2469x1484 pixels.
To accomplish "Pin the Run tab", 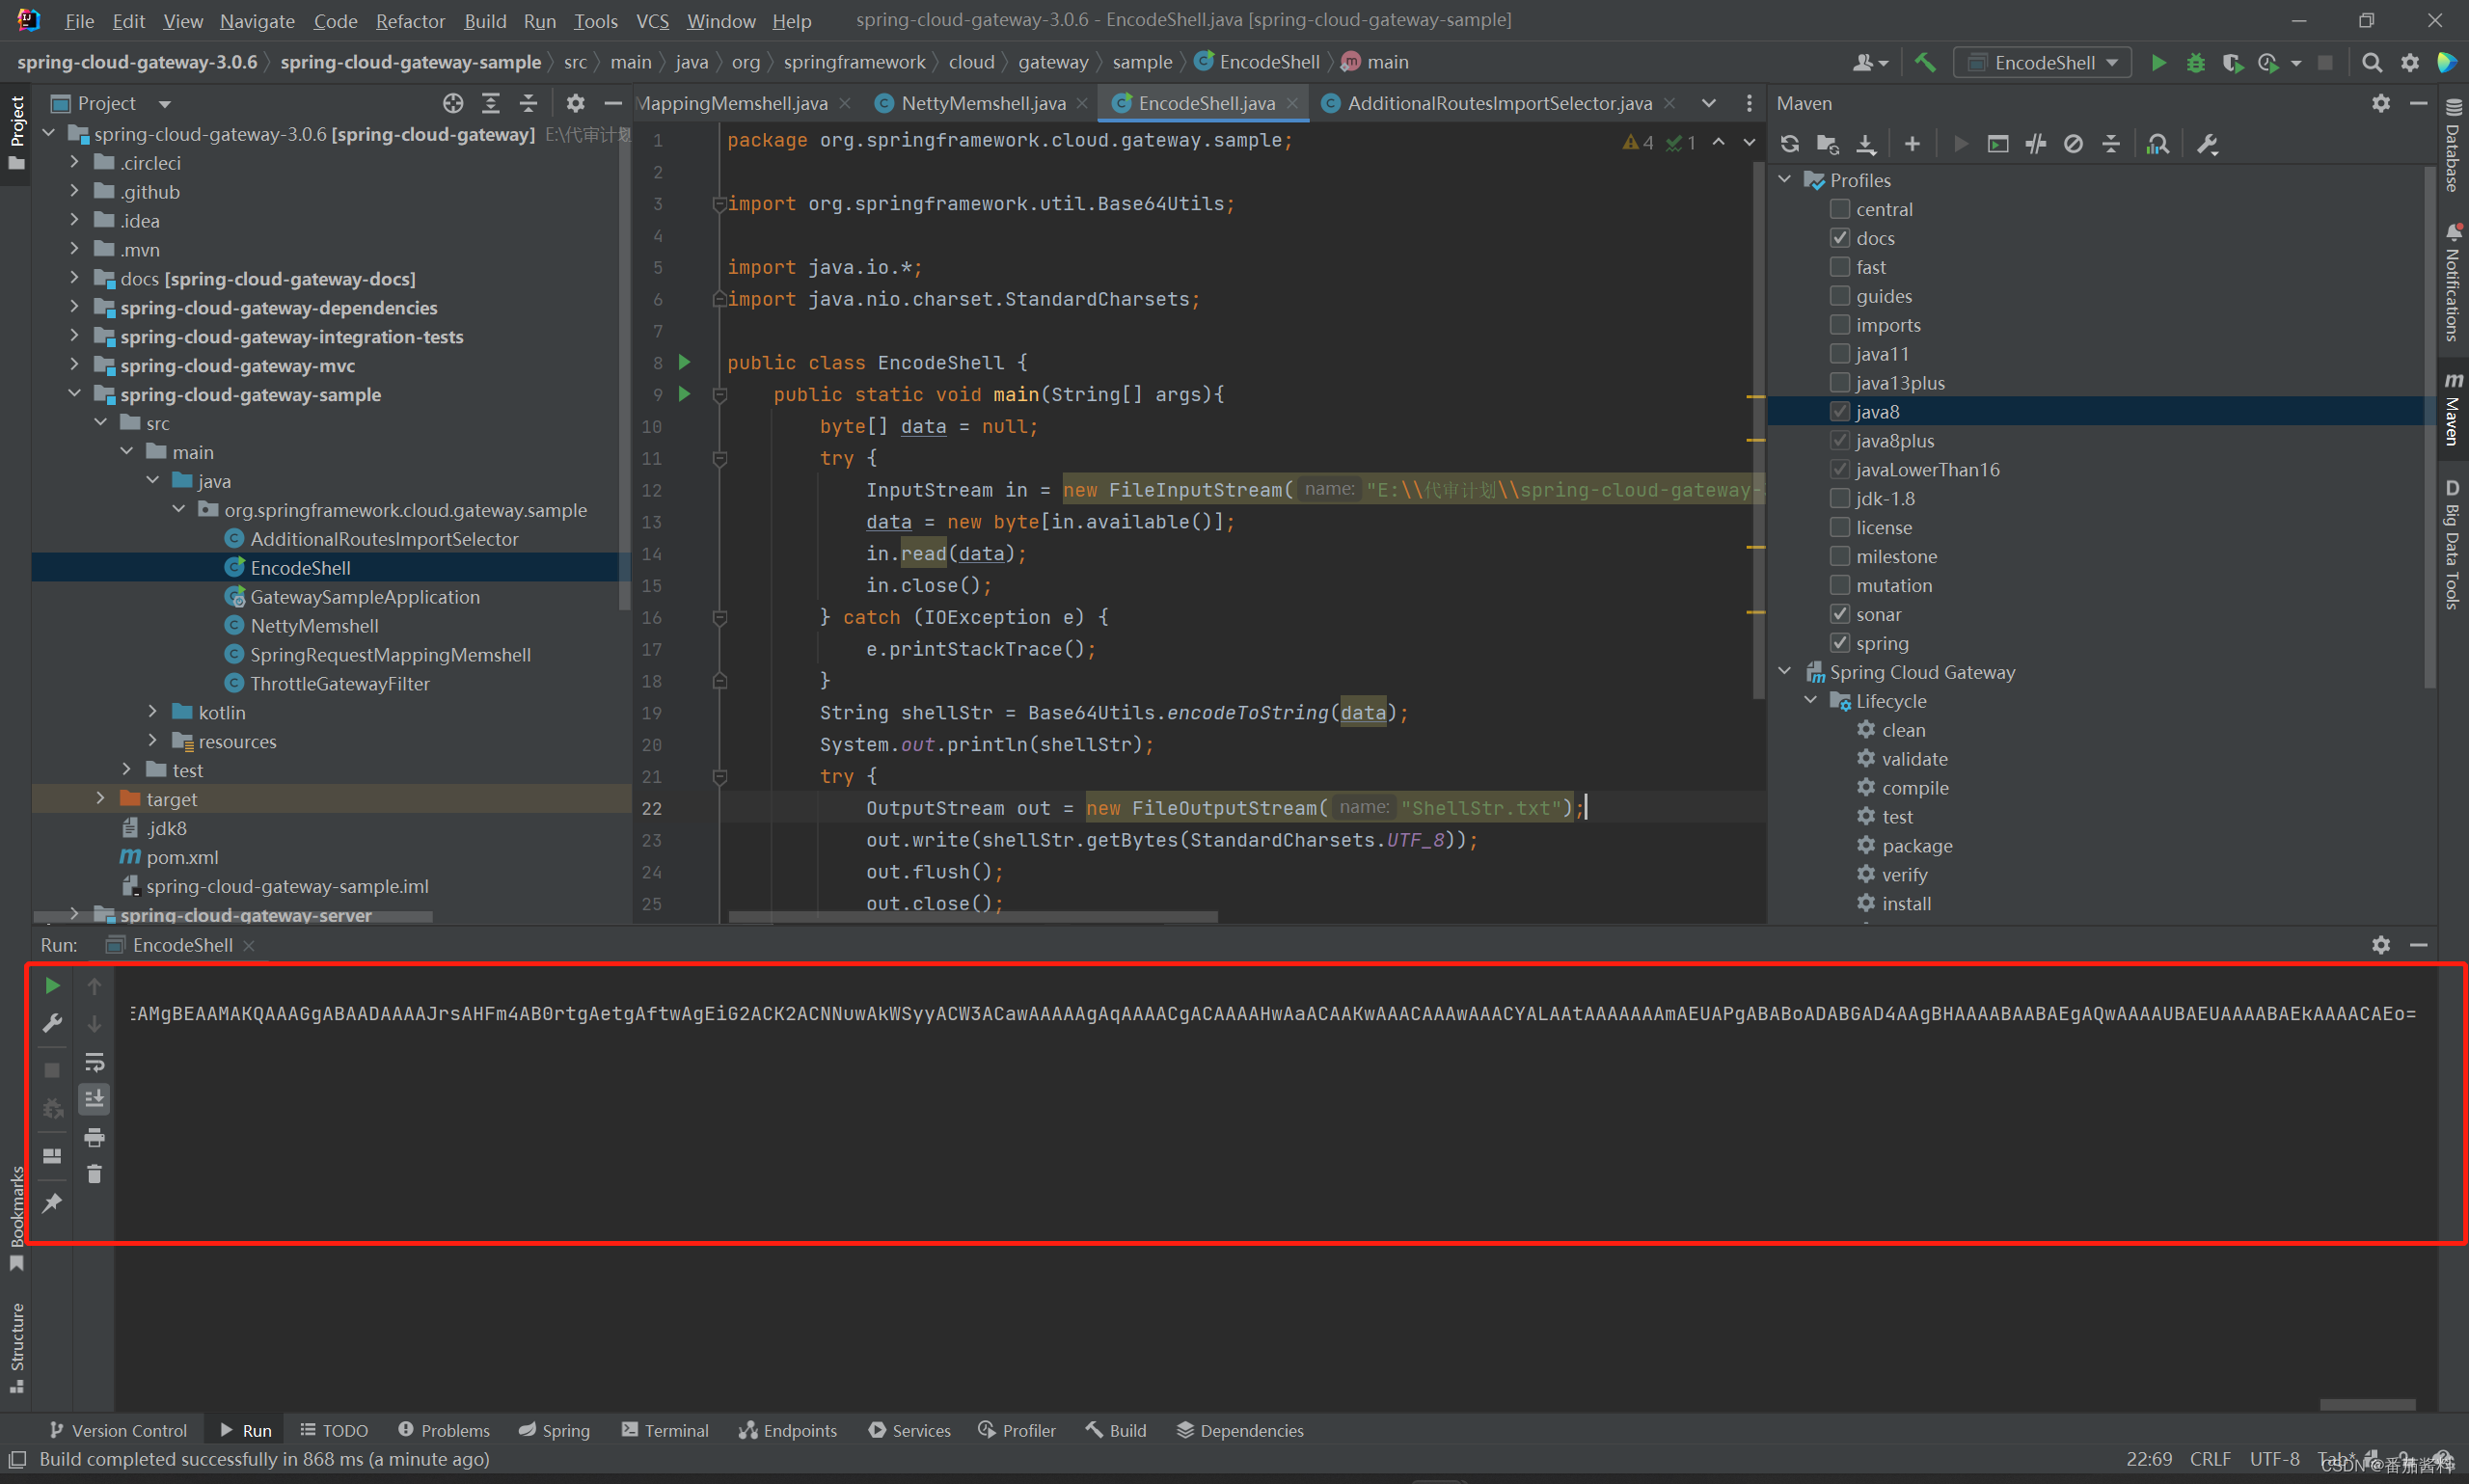I will pos(52,1203).
